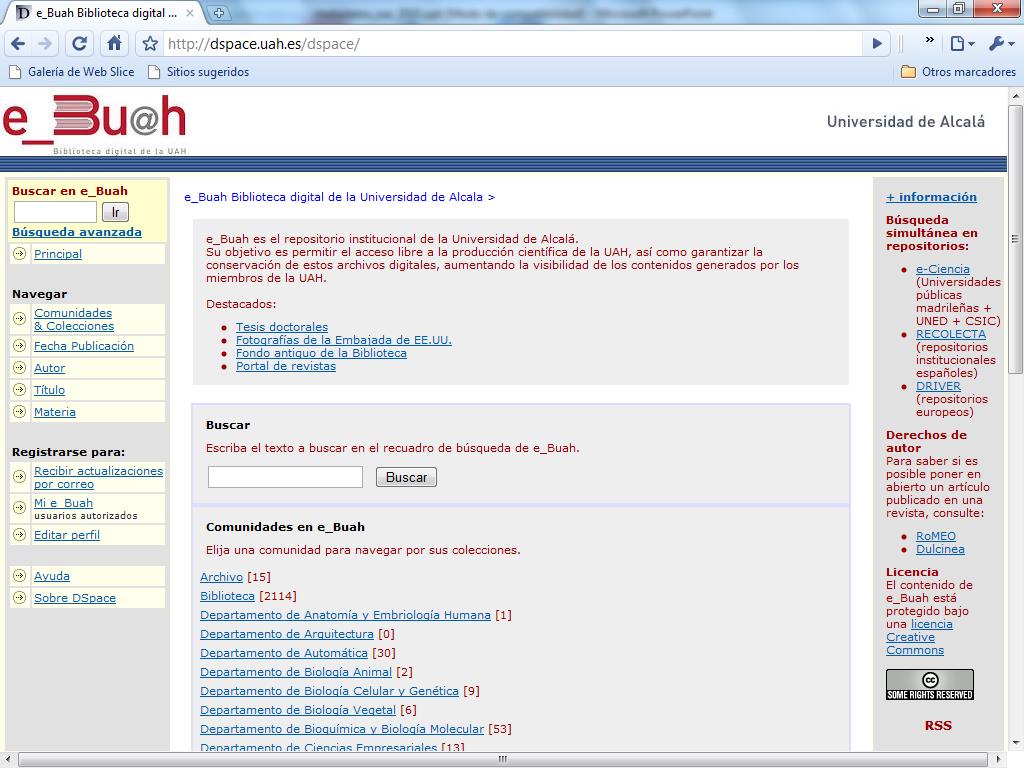This screenshot has height=768, width=1024.
Task: Click arrow icon beside Autor
Action: tap(20, 368)
